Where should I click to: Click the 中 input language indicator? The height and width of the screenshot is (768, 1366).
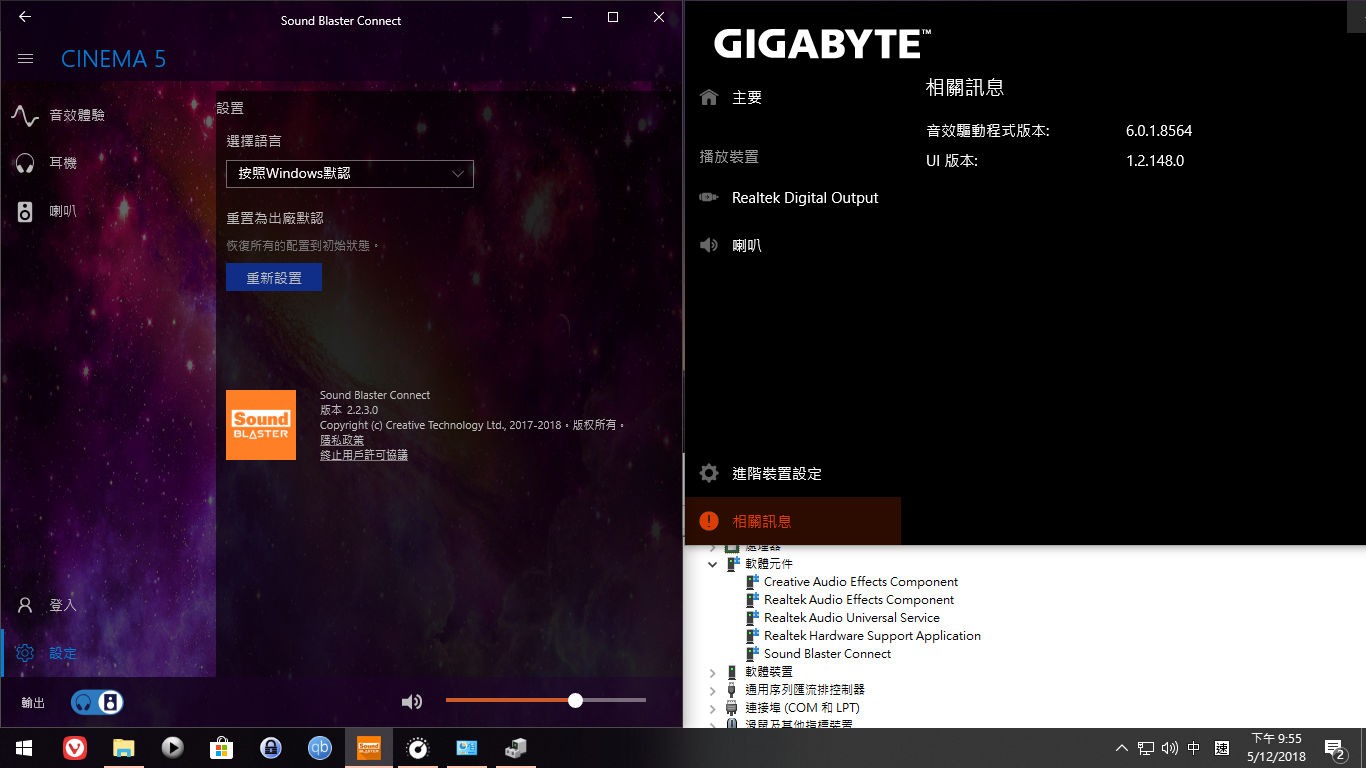coord(1194,748)
